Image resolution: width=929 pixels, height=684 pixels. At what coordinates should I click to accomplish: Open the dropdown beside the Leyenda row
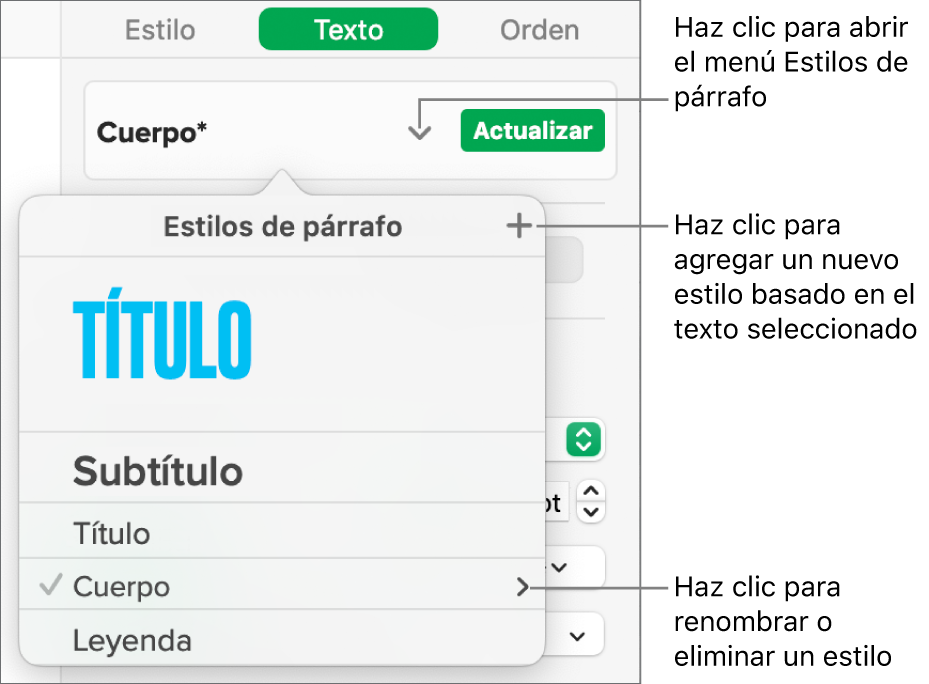tap(576, 636)
